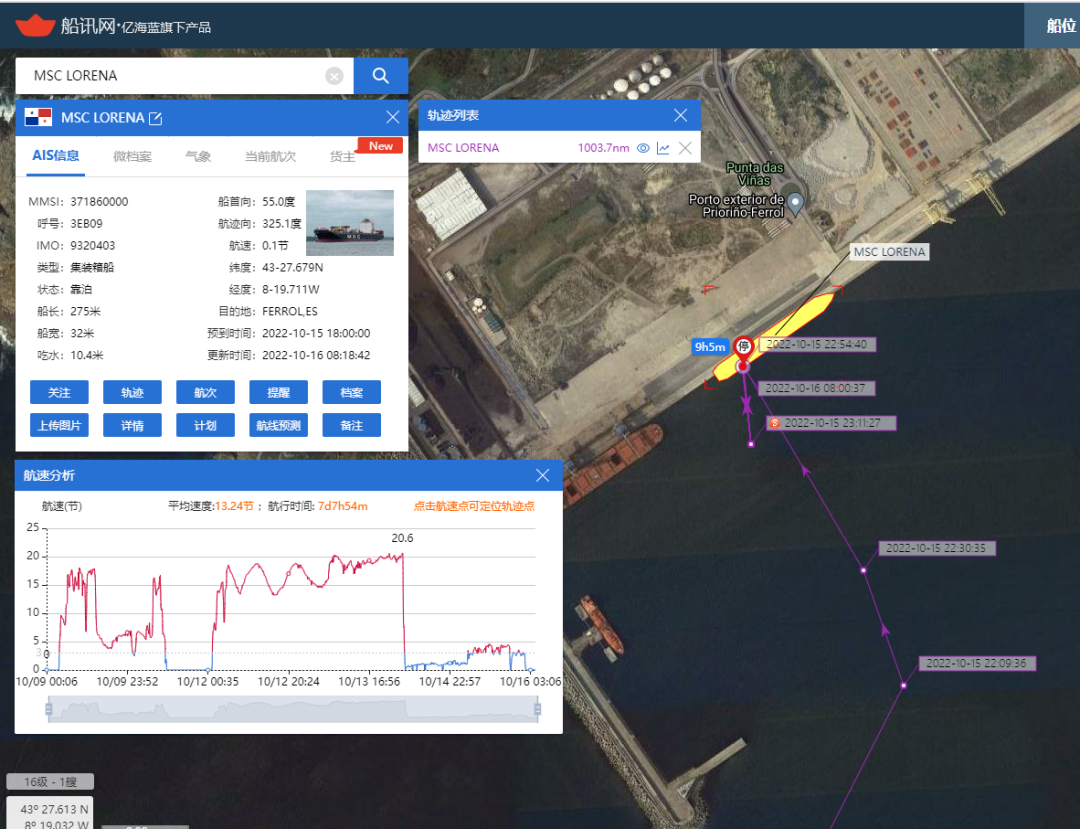
Task: Close the 航速分析 speed analysis panel
Action: 543,475
